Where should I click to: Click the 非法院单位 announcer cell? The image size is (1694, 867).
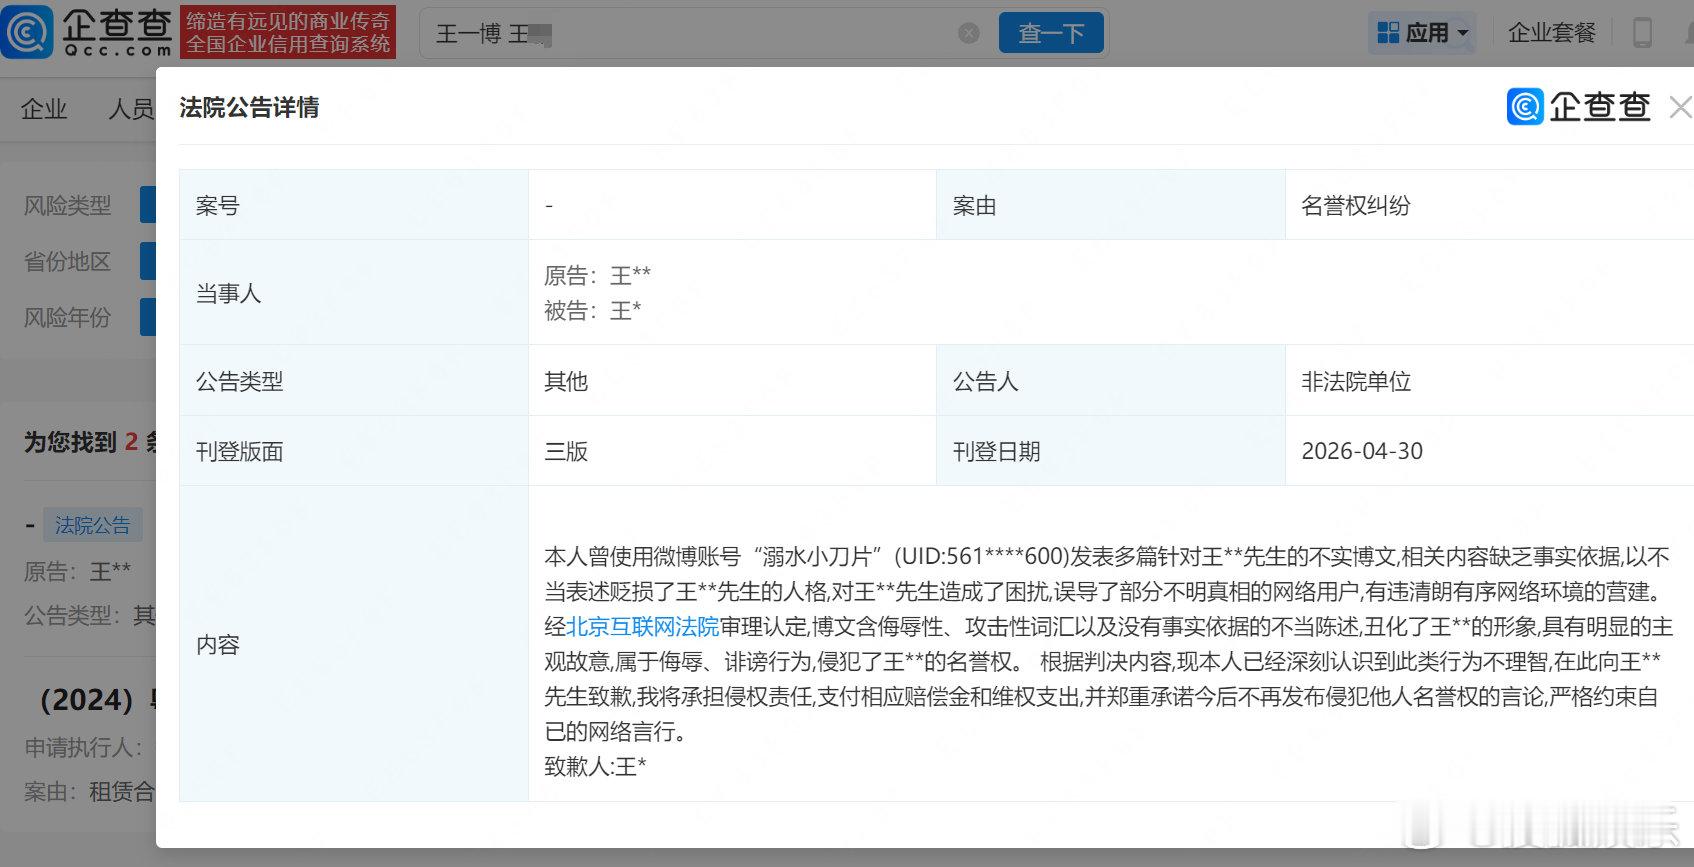tap(1489, 381)
